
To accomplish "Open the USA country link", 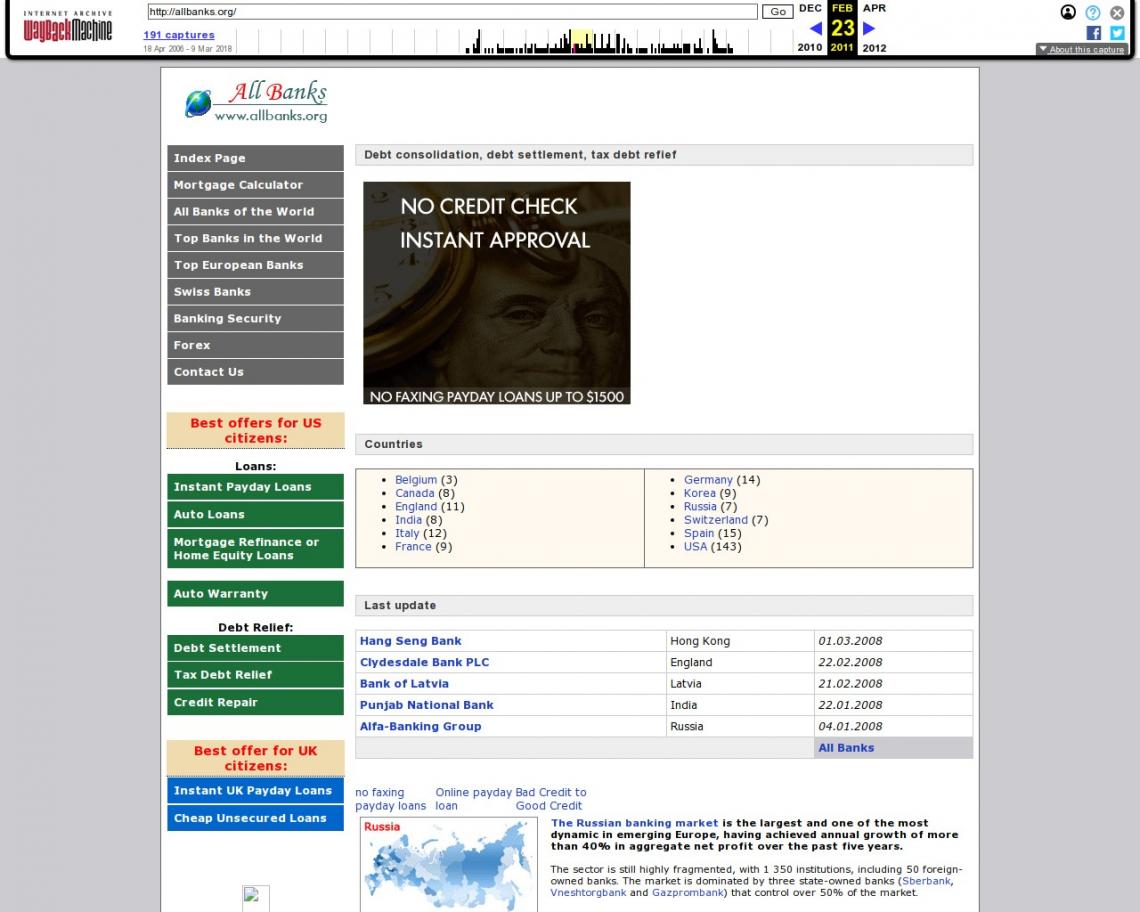I will 695,547.
